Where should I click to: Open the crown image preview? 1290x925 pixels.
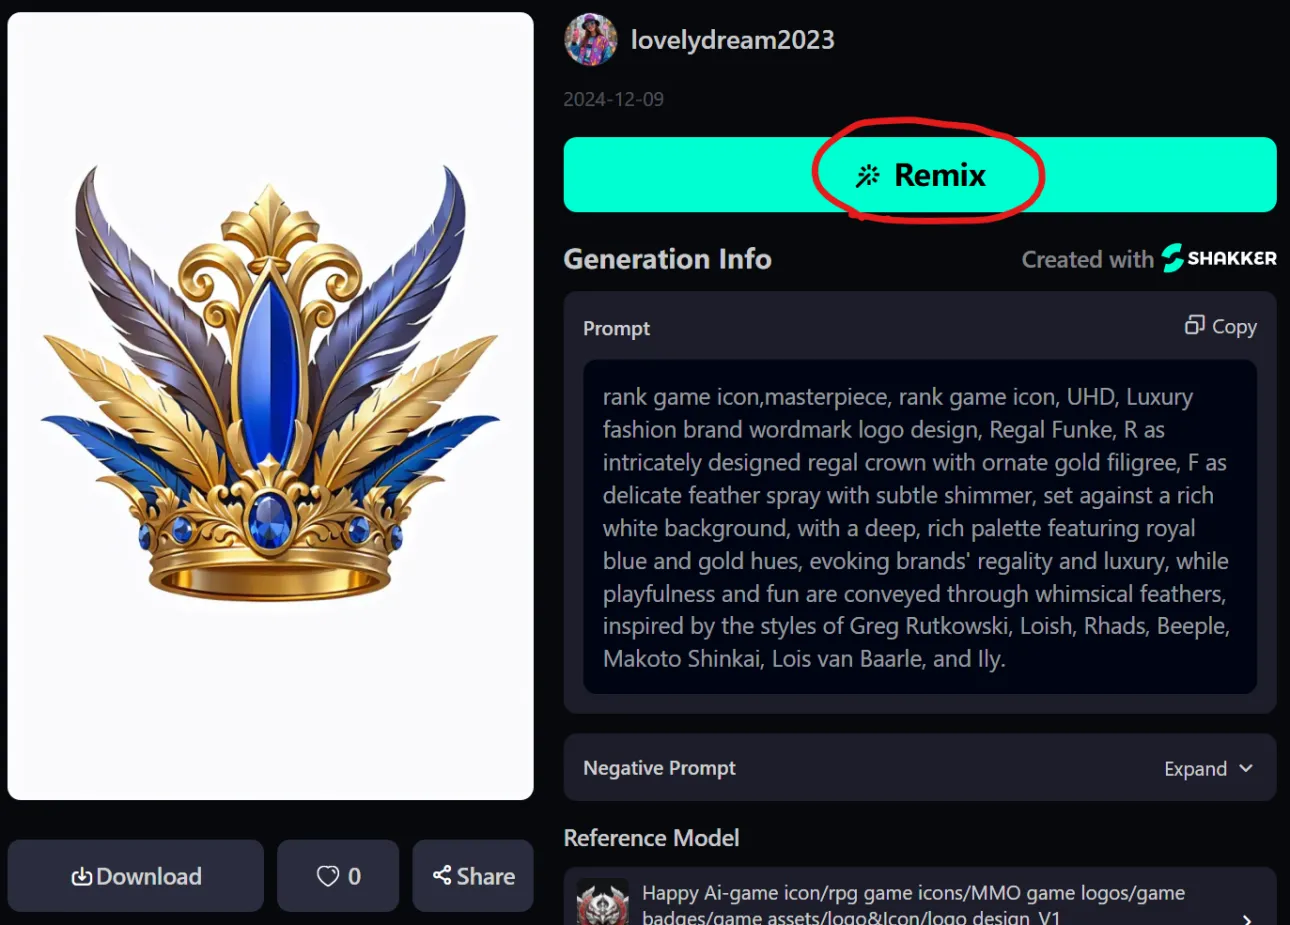pyautogui.click(x=270, y=406)
